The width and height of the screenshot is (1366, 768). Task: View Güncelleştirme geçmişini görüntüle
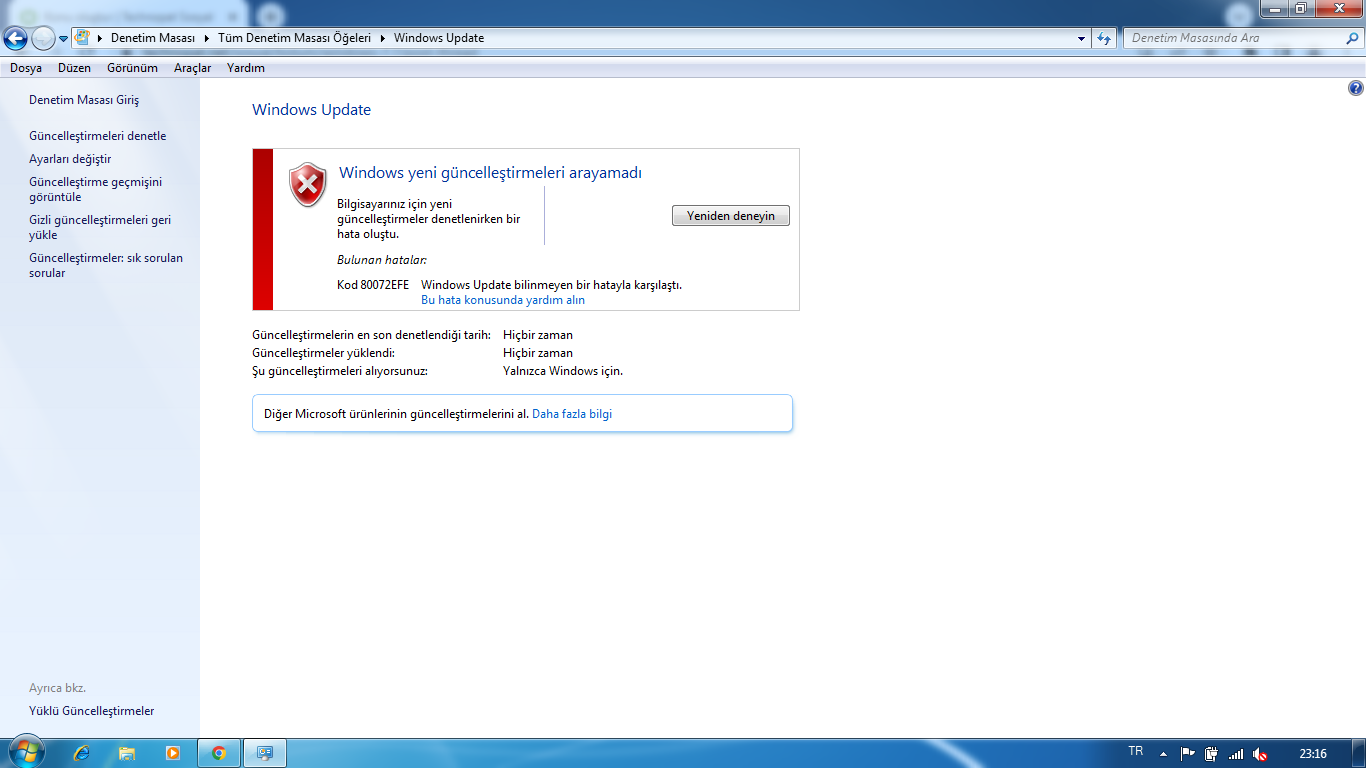pyautogui.click(x=95, y=190)
